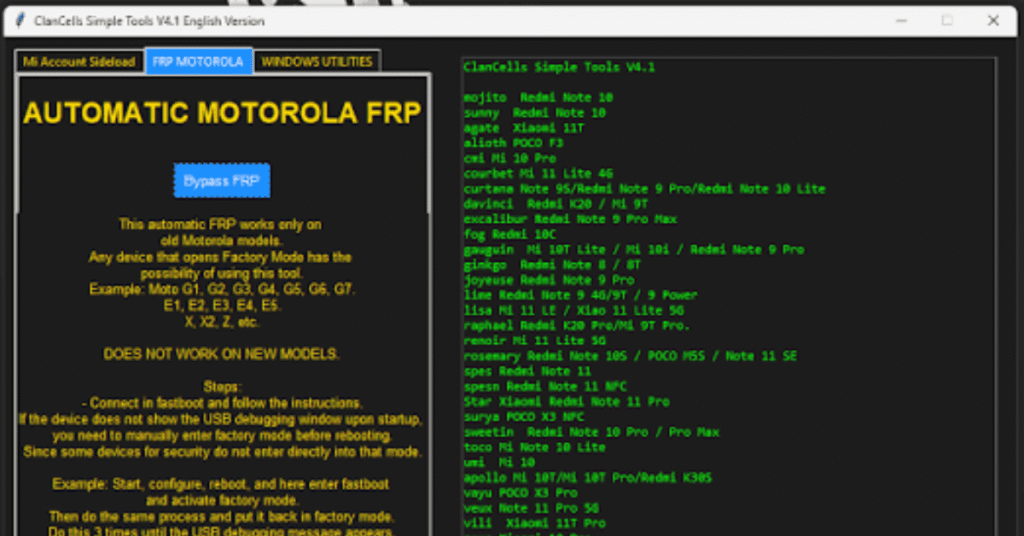The width and height of the screenshot is (1024, 536).
Task: Select the 'raphael Redmi K20 Pro' line
Action: (577, 325)
